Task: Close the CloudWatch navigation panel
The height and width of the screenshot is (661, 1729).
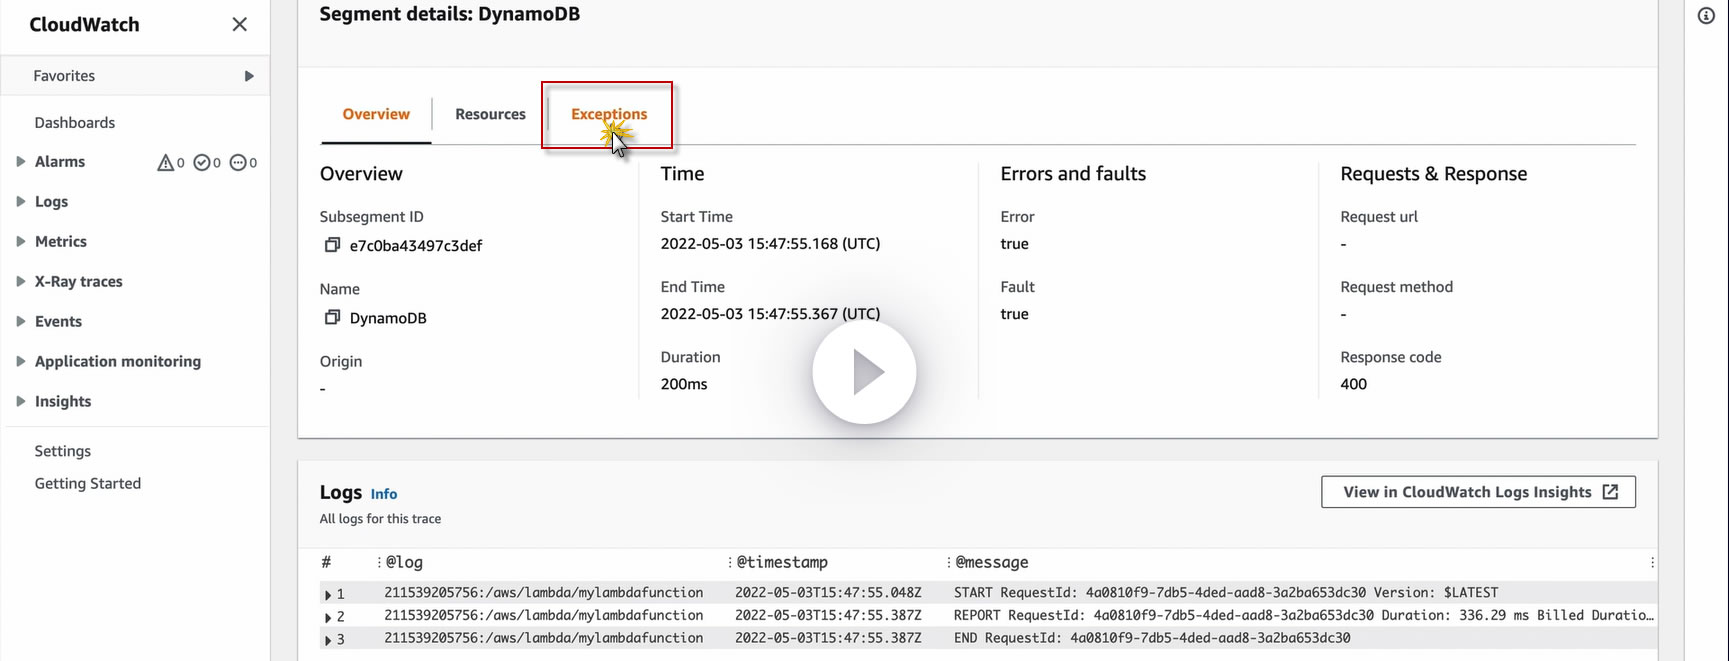Action: point(239,24)
